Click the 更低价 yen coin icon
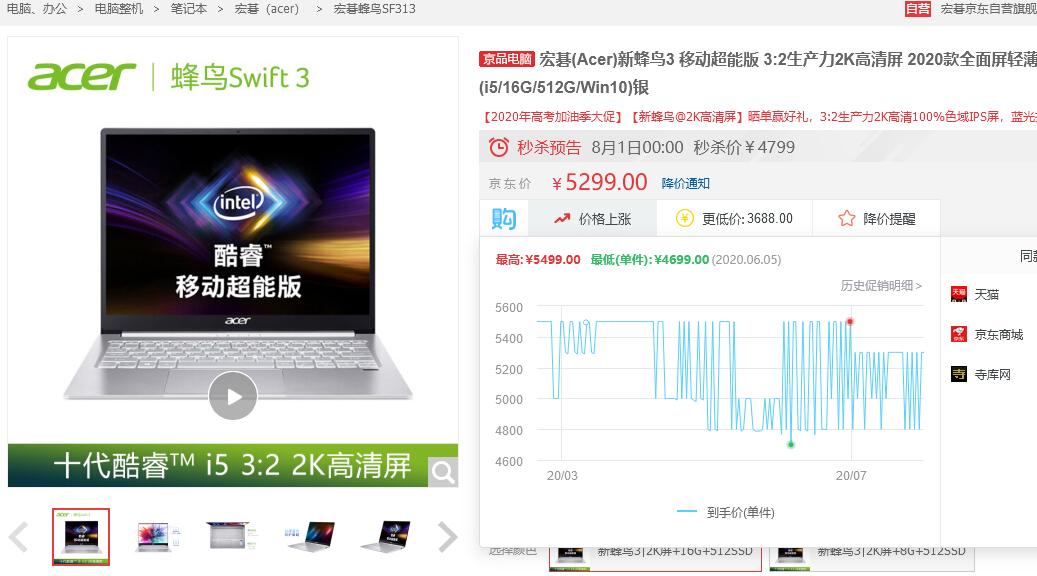 (x=684, y=219)
